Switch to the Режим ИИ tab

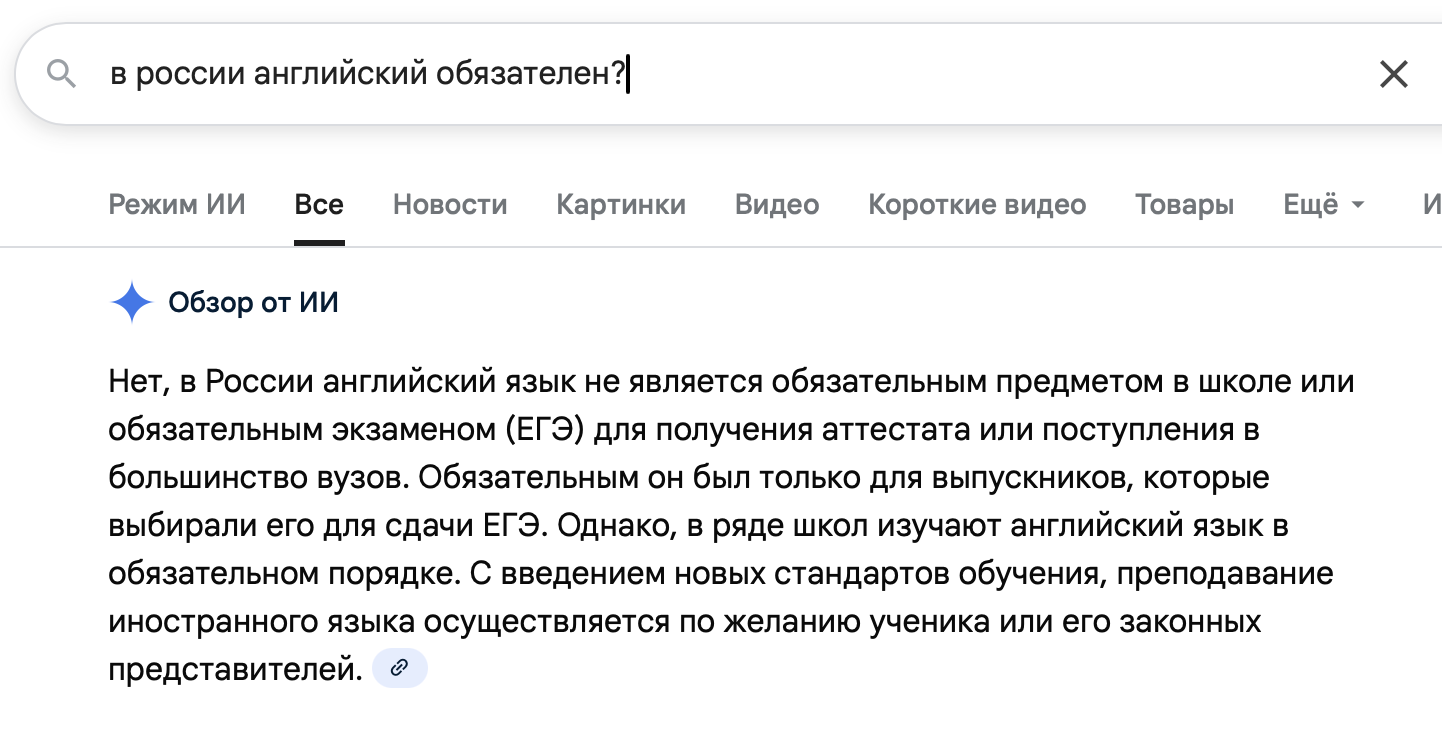click(177, 205)
